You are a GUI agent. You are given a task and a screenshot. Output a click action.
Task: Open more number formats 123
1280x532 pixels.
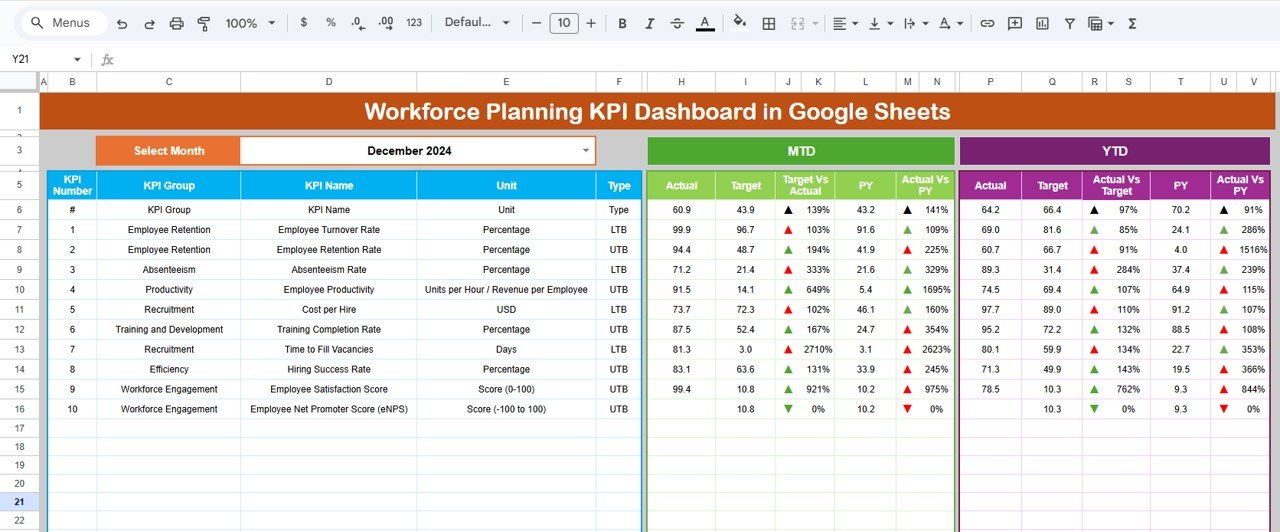click(414, 23)
